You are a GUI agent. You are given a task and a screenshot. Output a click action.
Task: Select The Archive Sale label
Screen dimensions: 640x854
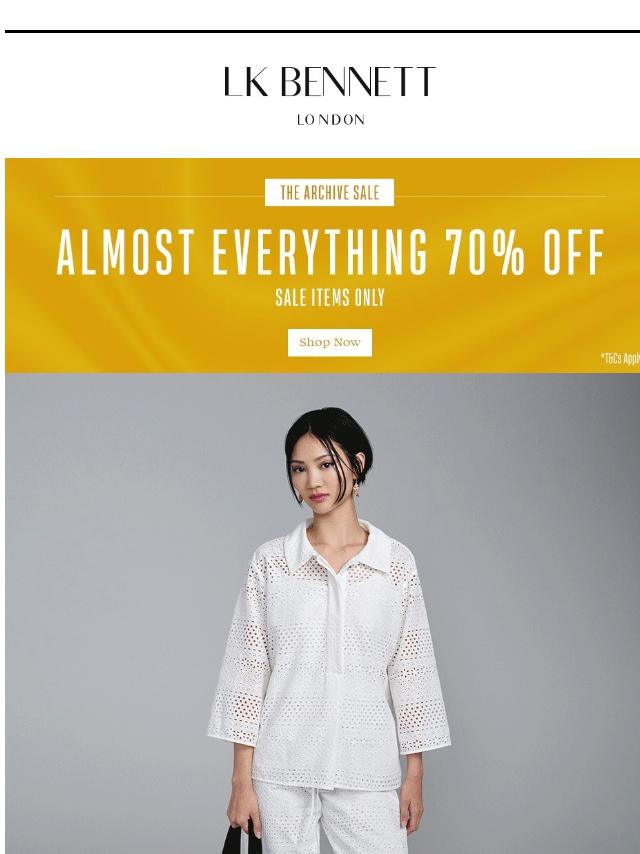pyautogui.click(x=329, y=192)
